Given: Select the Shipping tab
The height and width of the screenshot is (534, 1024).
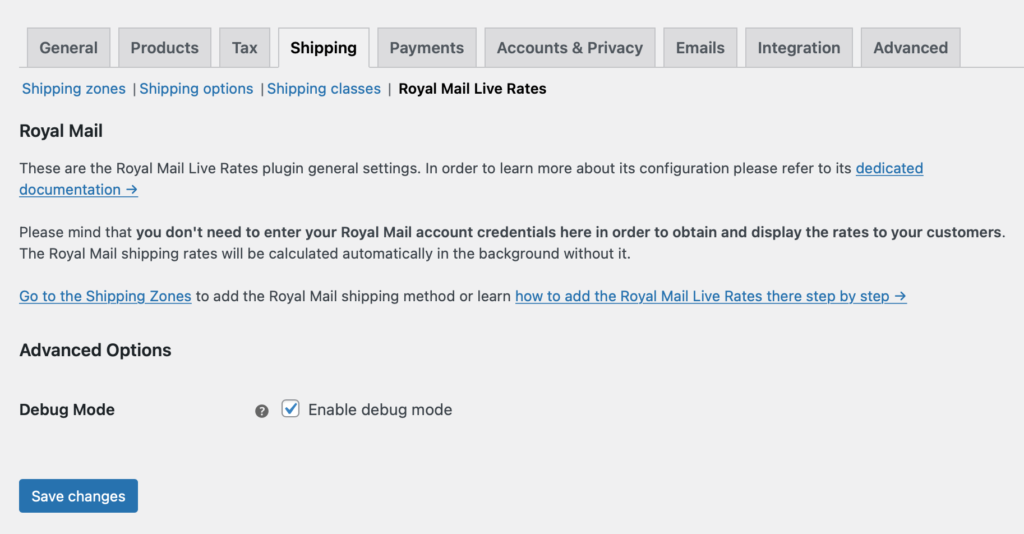Looking at the screenshot, I should pos(323,48).
